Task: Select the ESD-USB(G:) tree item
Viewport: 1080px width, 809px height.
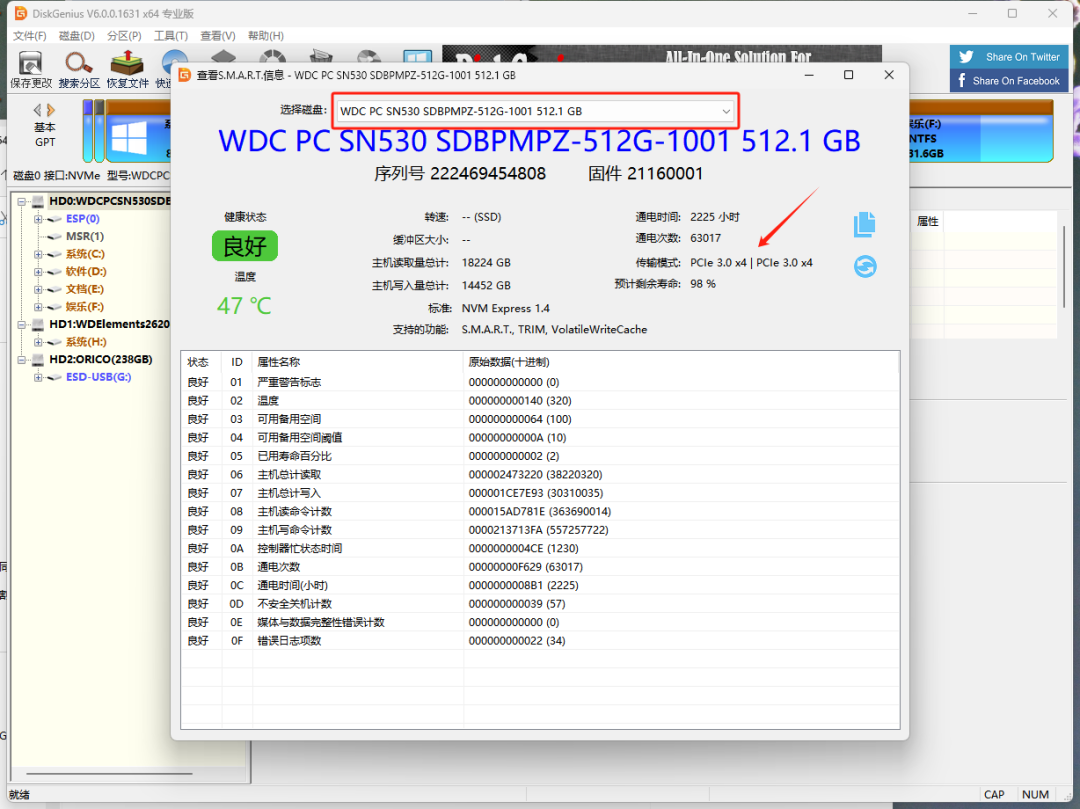Action: pyautogui.click(x=98, y=377)
